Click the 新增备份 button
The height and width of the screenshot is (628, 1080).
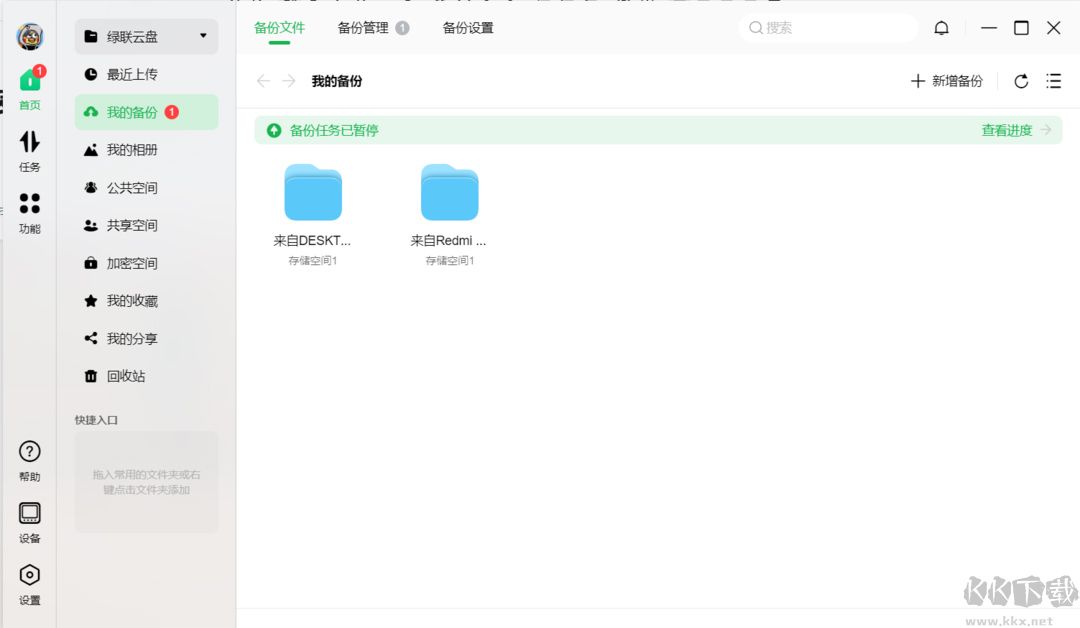(x=948, y=81)
